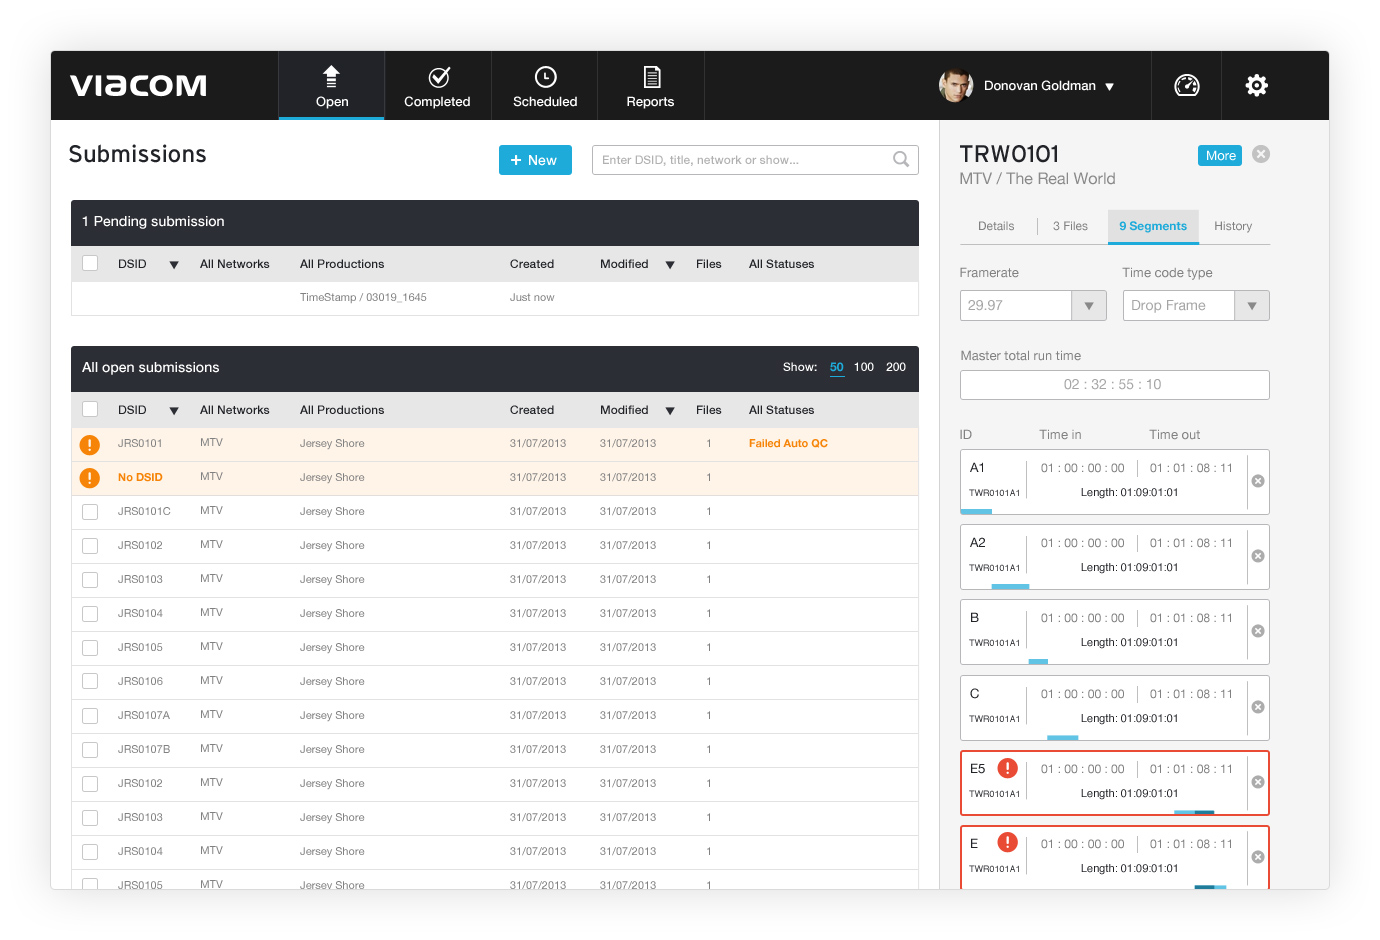
Task: Open the settings gear icon
Action: [x=1257, y=85]
